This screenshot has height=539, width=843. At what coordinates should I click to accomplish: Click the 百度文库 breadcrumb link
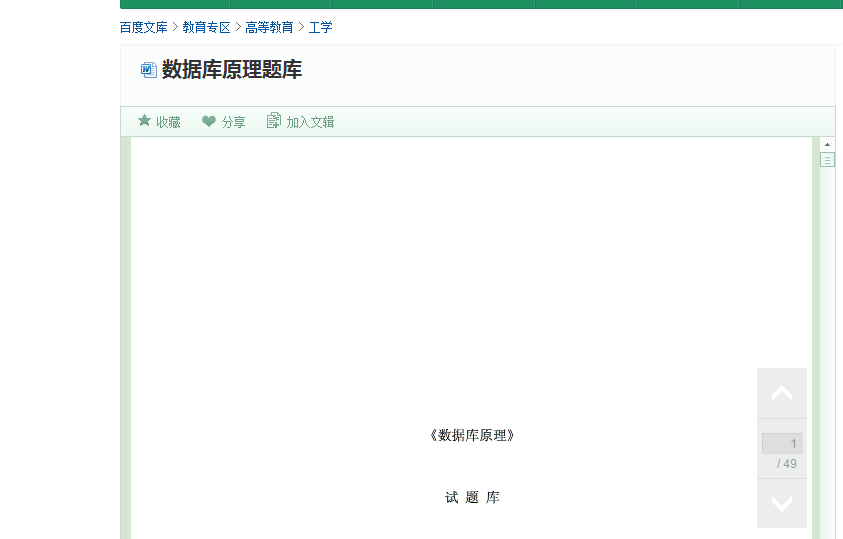[x=144, y=27]
